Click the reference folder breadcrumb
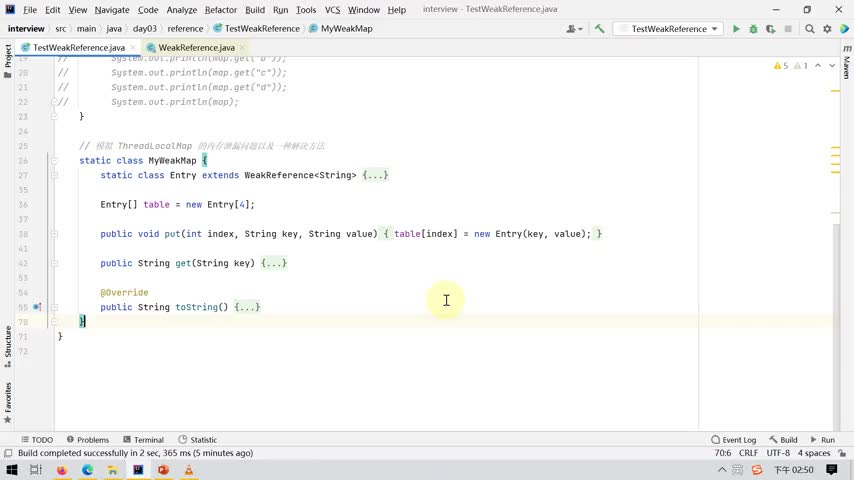Viewport: 854px width, 480px height. (185, 29)
